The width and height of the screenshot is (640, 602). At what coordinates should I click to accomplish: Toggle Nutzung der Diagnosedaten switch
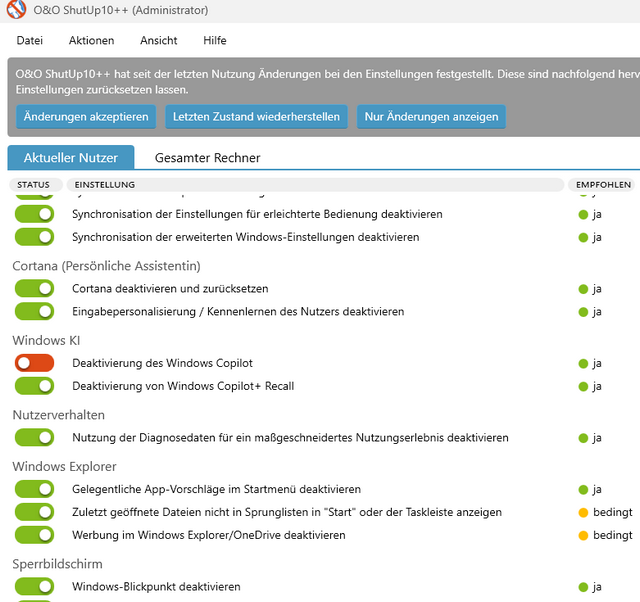tap(34, 438)
